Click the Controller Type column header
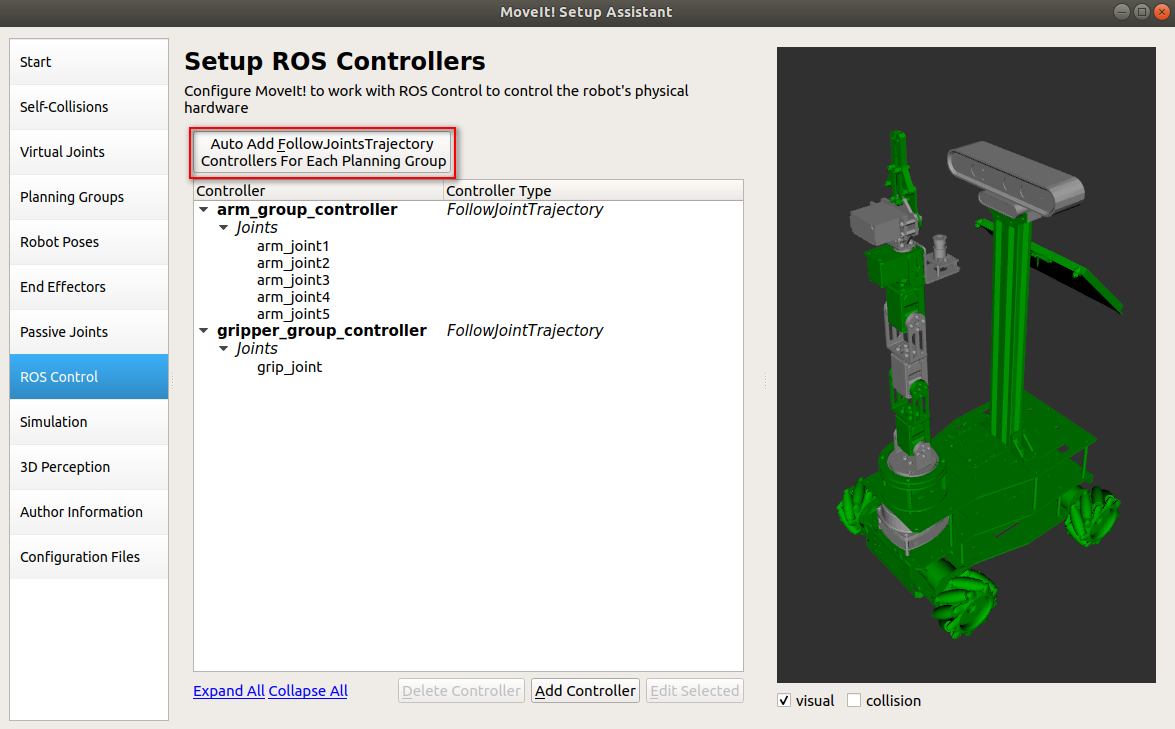The image size is (1175, 729). pos(593,190)
